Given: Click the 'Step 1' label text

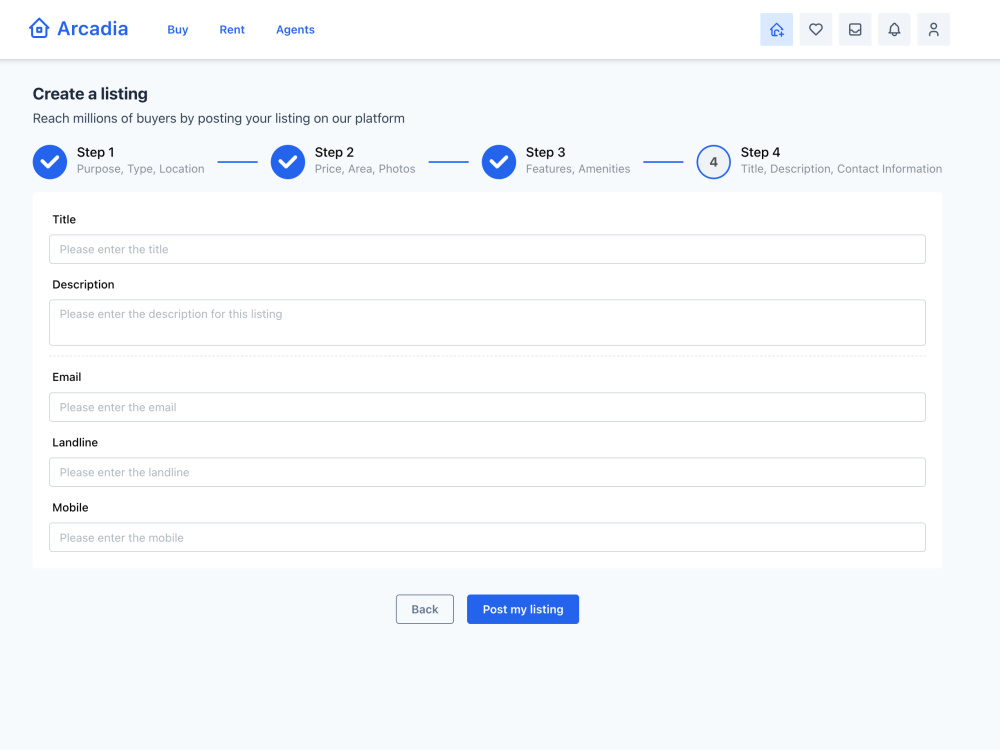Looking at the screenshot, I should pos(96,152).
